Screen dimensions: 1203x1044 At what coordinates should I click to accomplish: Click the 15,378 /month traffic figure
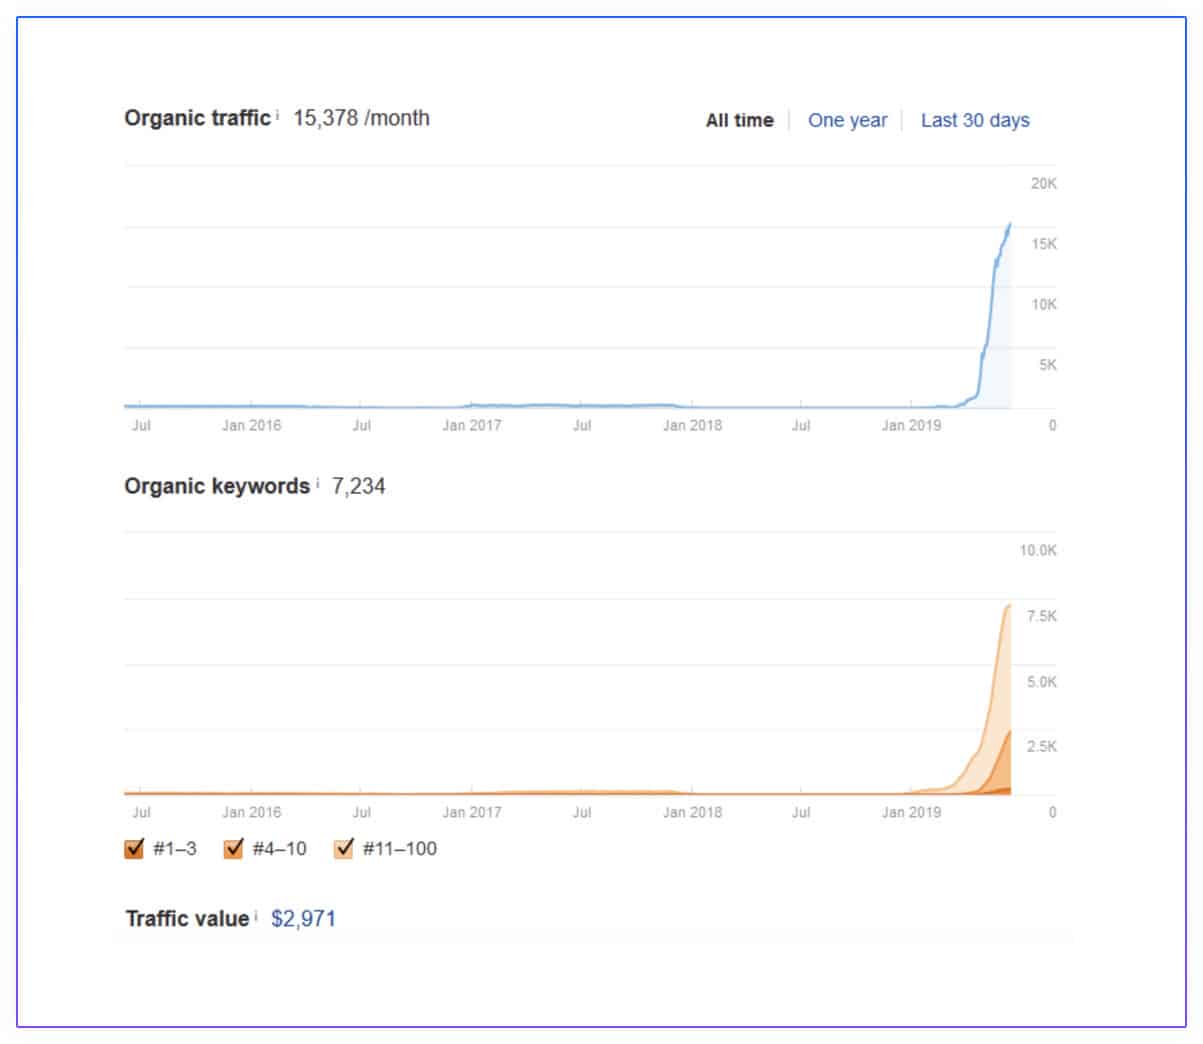click(x=362, y=118)
